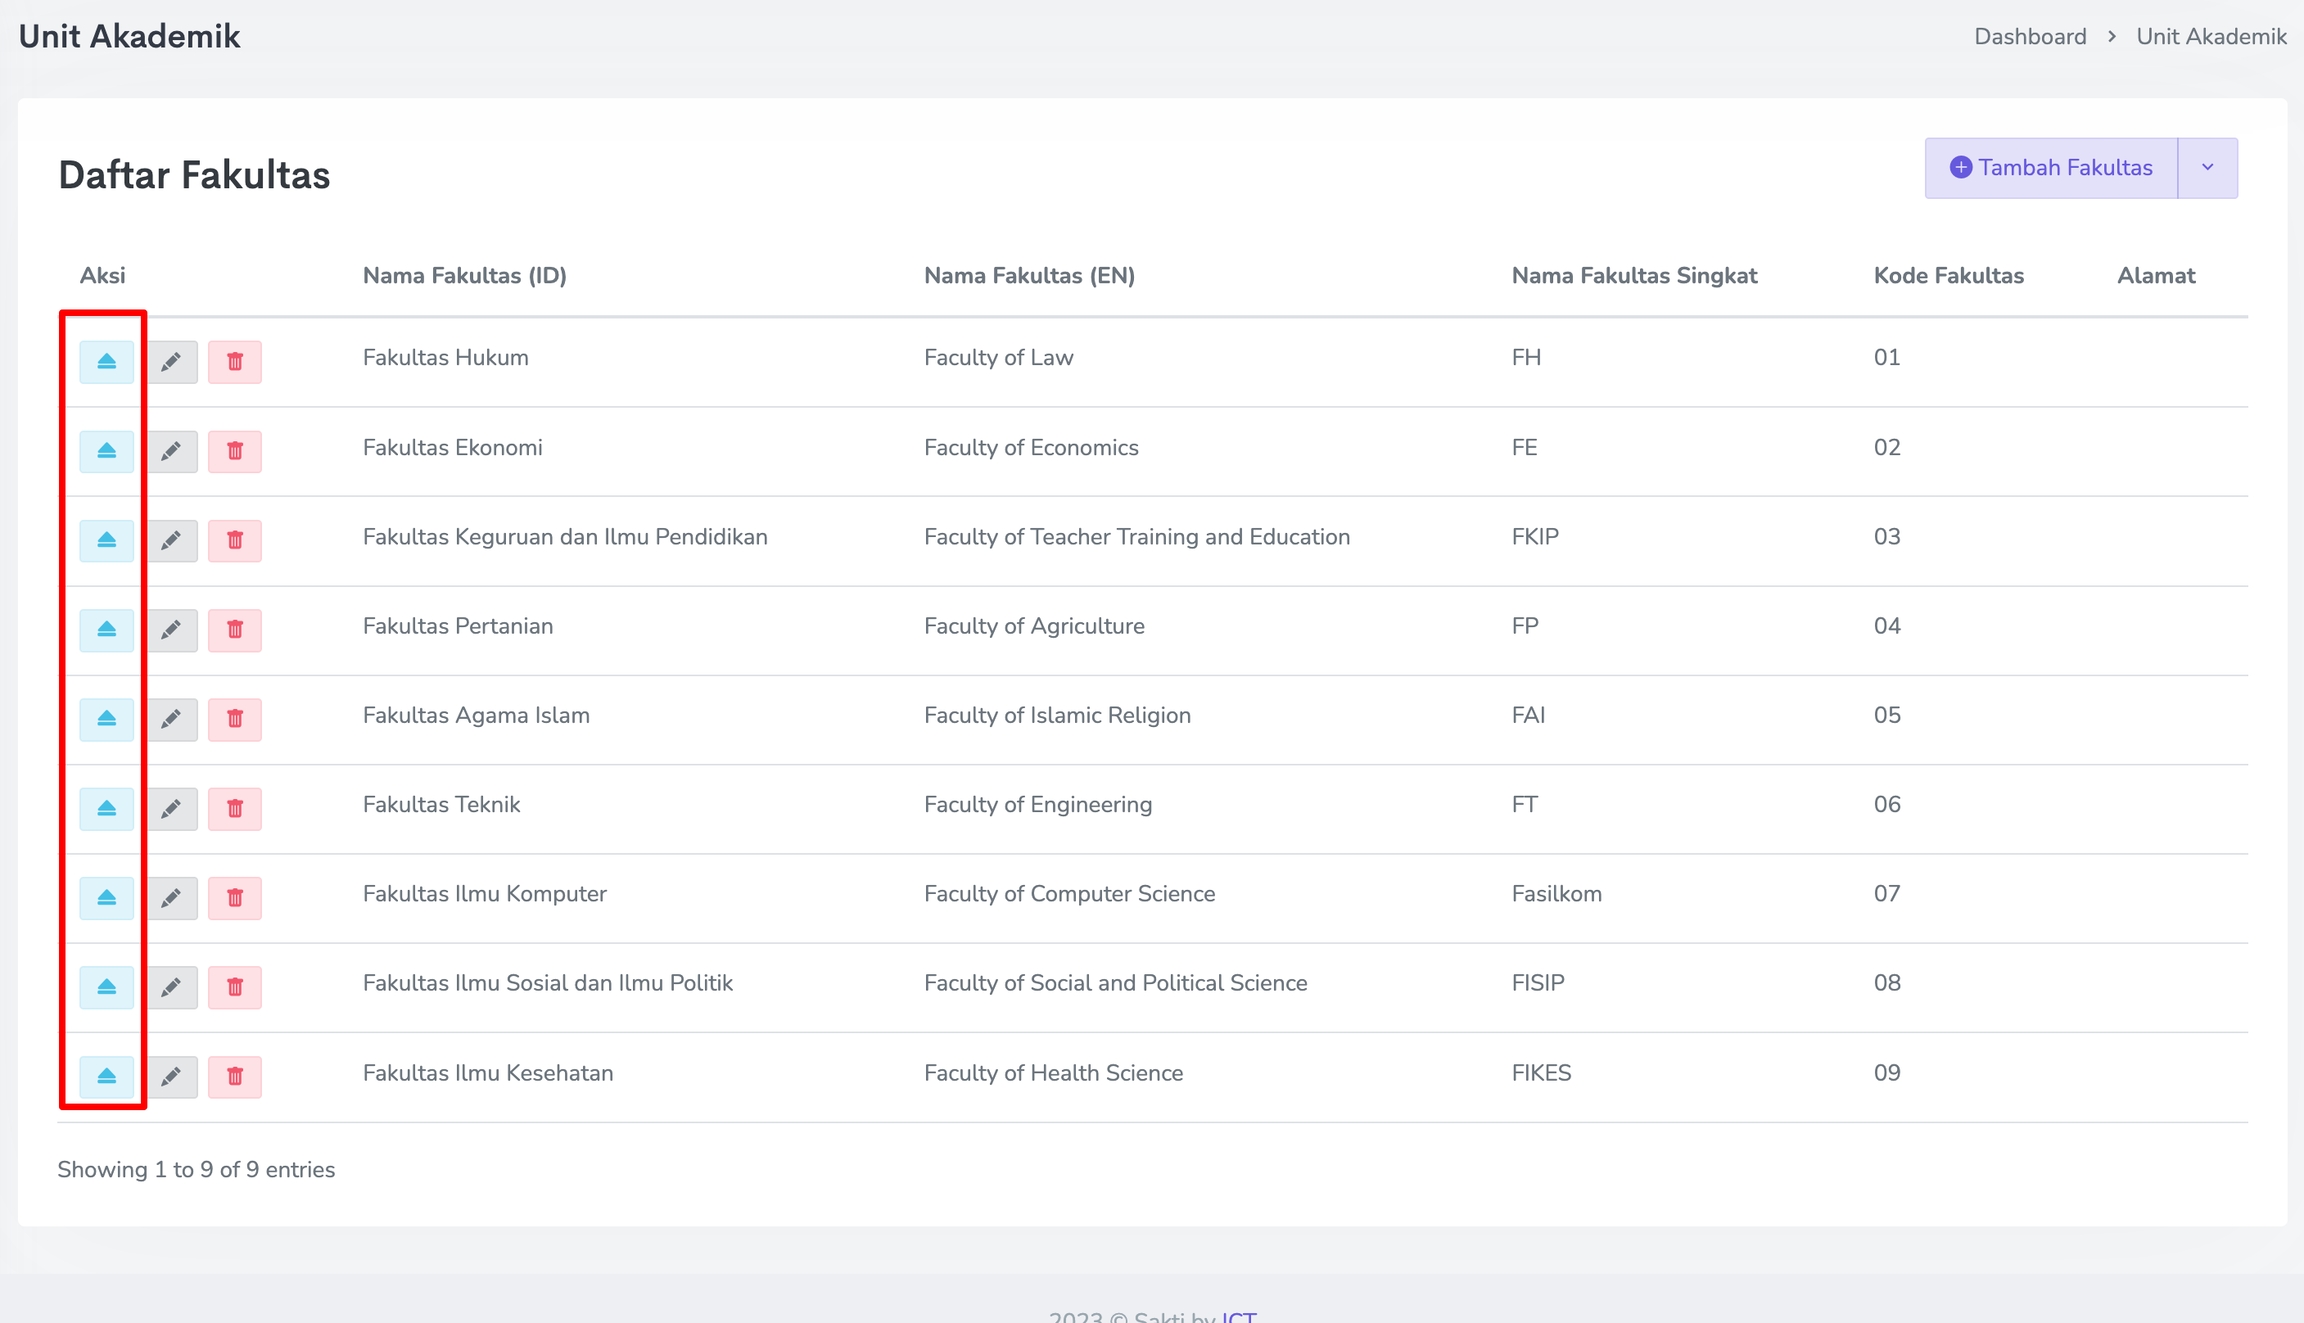Edit Fakultas Agama Islam with pencil icon
This screenshot has height=1323, width=2304.
coord(171,719)
